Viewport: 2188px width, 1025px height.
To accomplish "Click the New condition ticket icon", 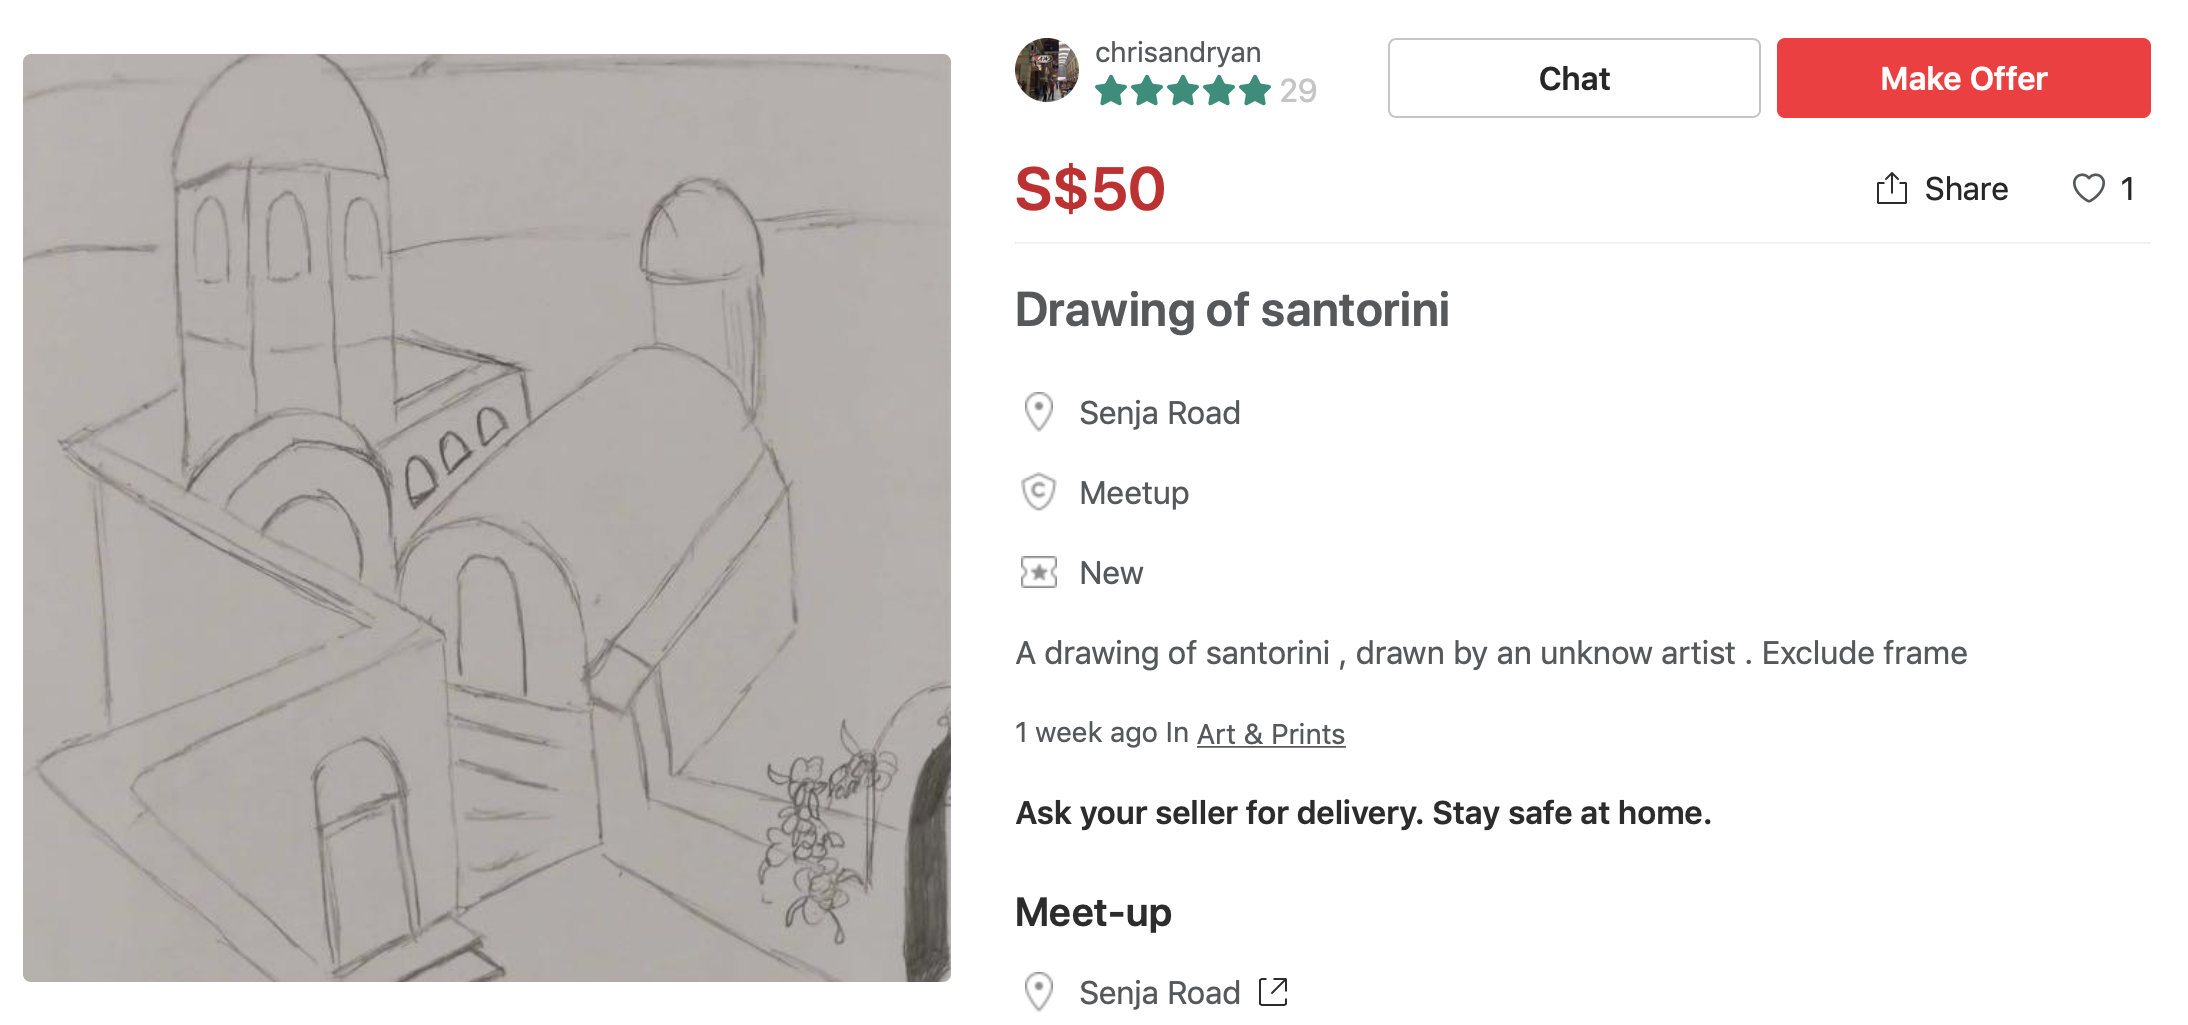I will tap(1039, 572).
